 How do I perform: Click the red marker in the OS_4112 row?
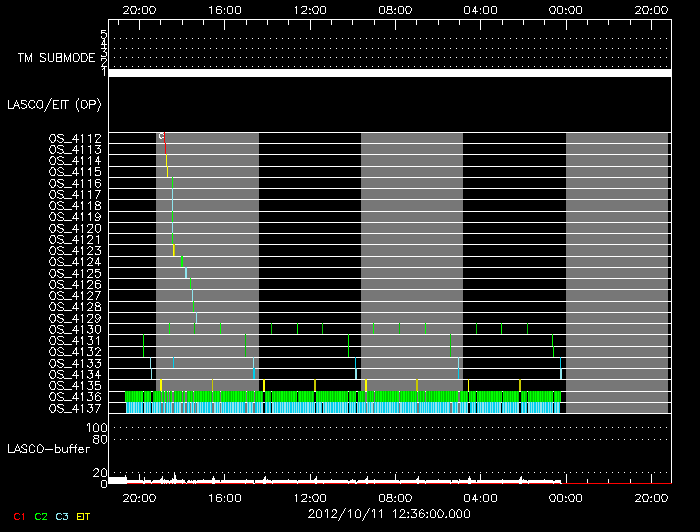coord(164,138)
